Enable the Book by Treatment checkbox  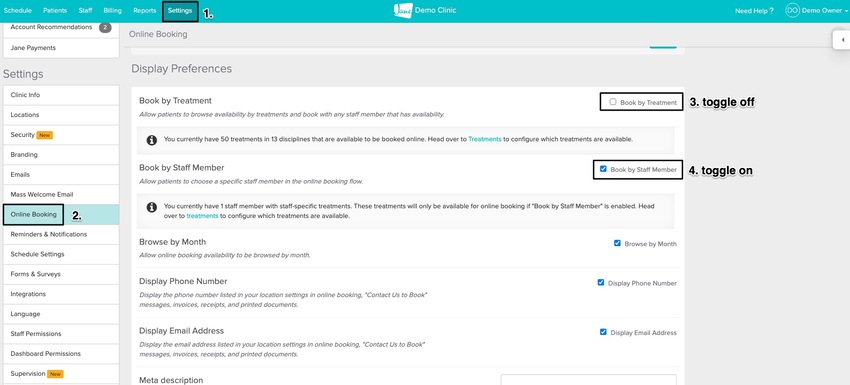[613, 101]
